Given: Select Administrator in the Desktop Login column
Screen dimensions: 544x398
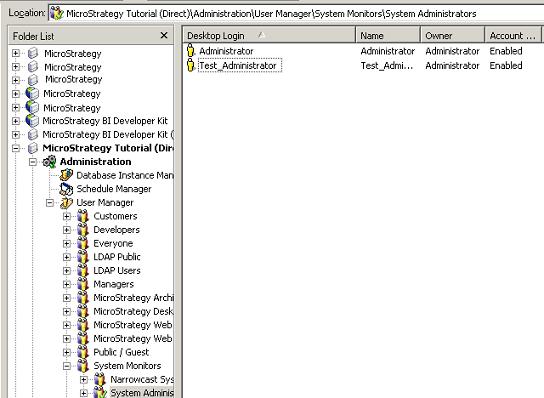Looking at the screenshot, I should click(x=226, y=51).
